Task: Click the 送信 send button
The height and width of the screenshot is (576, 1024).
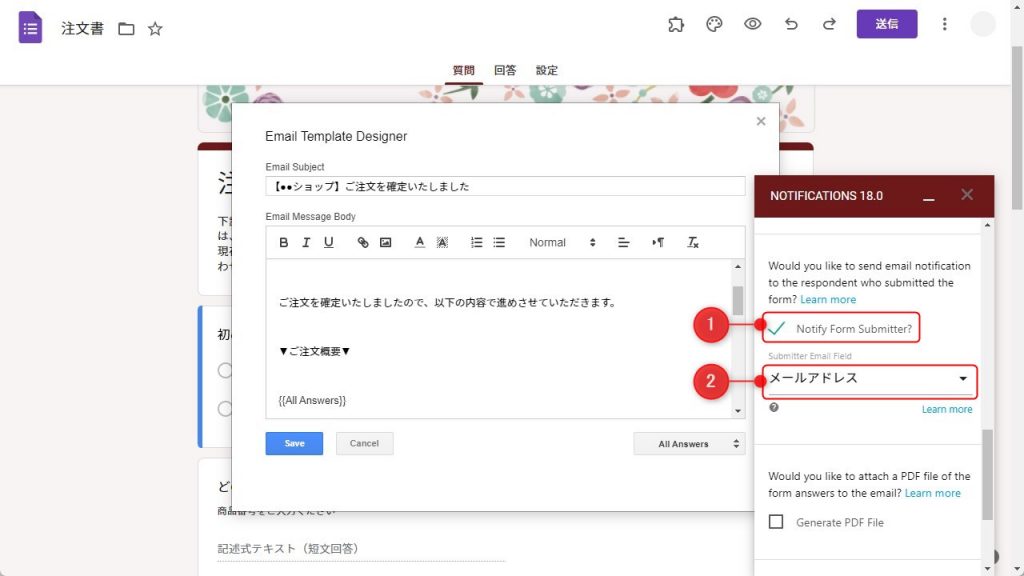Action: [887, 24]
